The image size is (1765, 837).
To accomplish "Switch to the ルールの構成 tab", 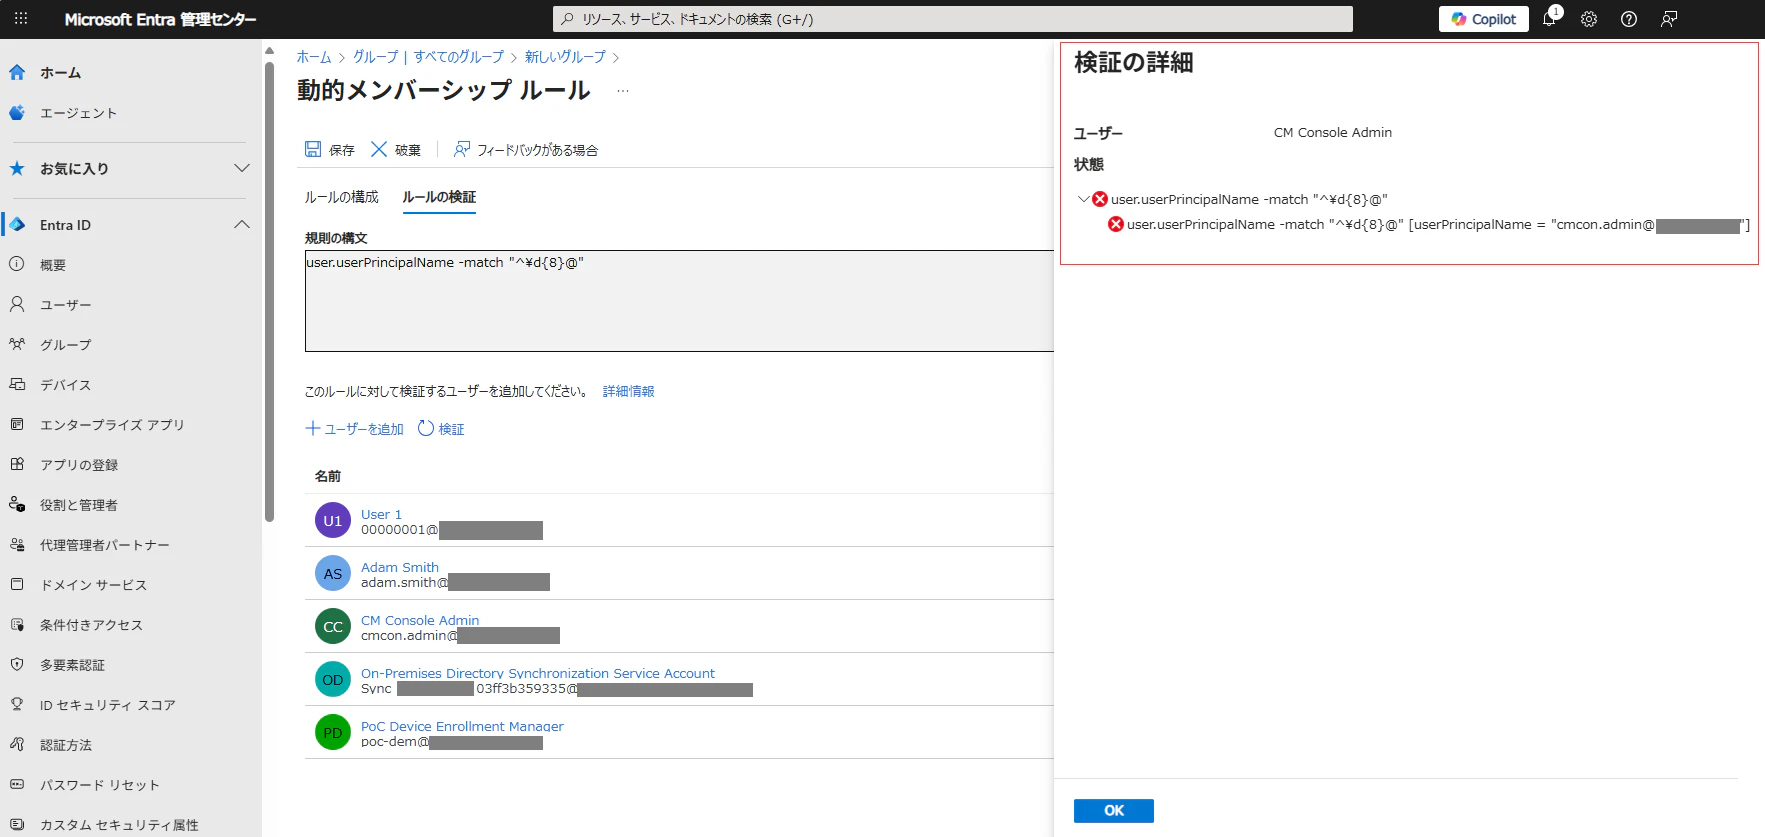I will [342, 197].
